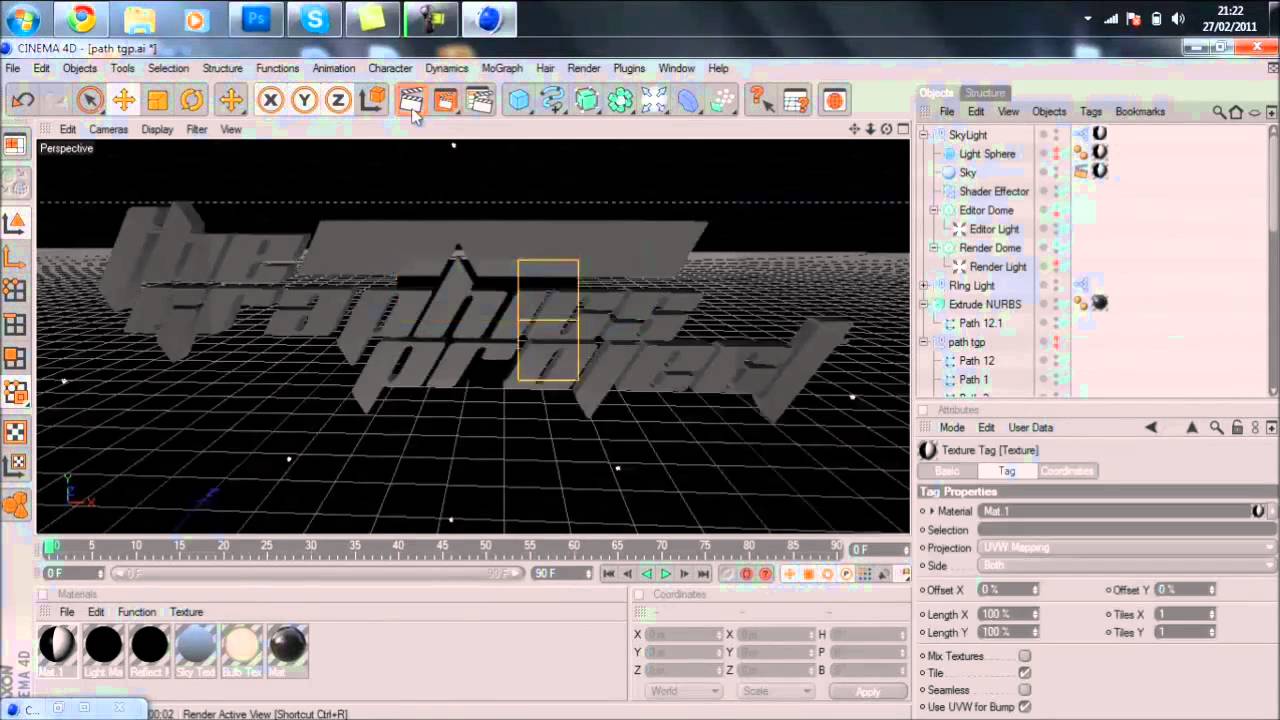
Task: Add a Cube primitive object
Action: click(519, 100)
